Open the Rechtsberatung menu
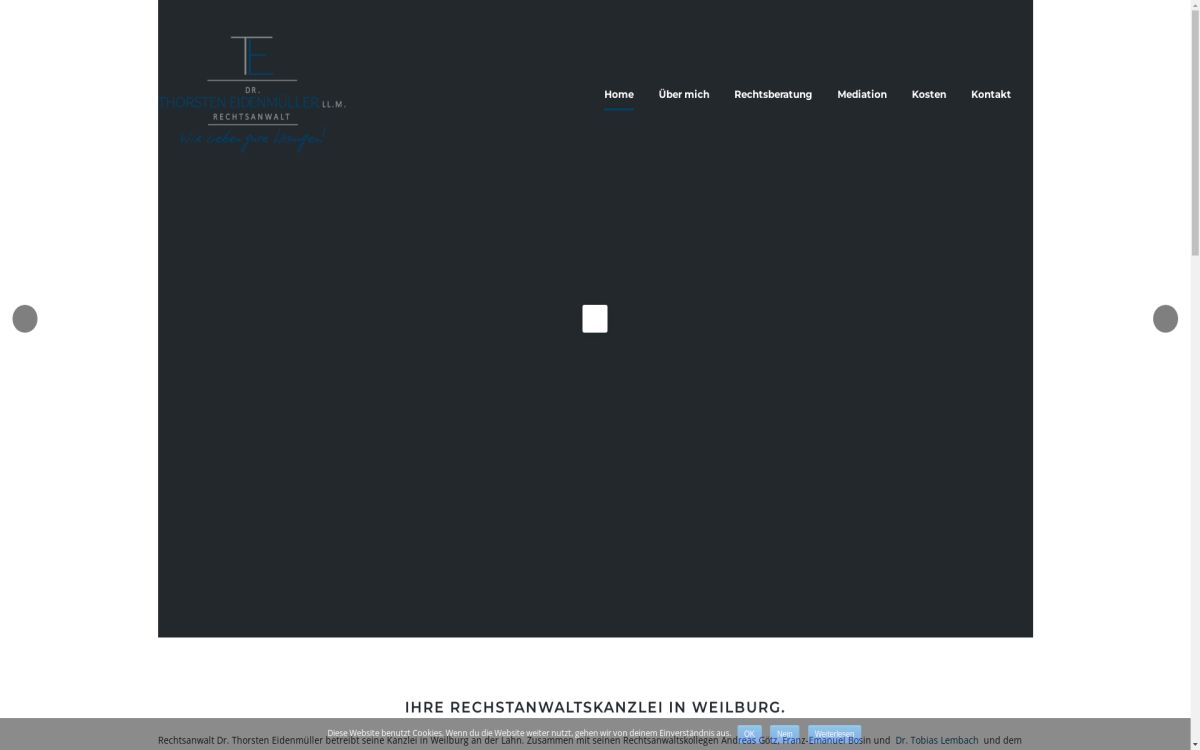Viewport: 1200px width, 750px height. coord(772,95)
